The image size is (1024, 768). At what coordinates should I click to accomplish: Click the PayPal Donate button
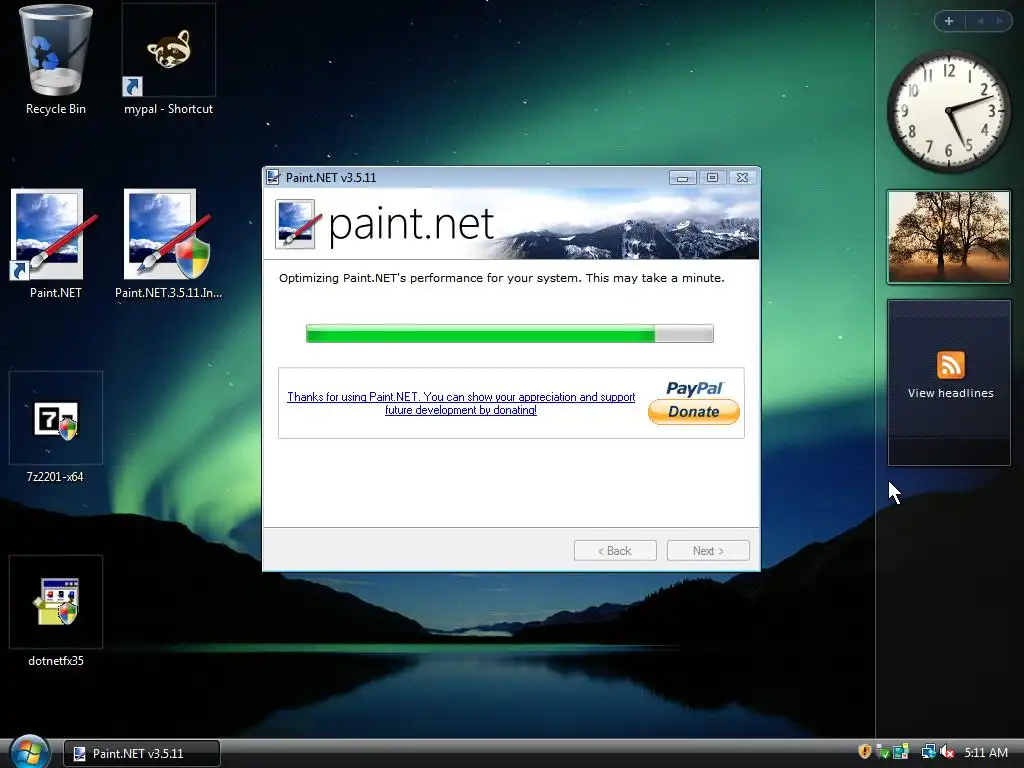pos(694,411)
